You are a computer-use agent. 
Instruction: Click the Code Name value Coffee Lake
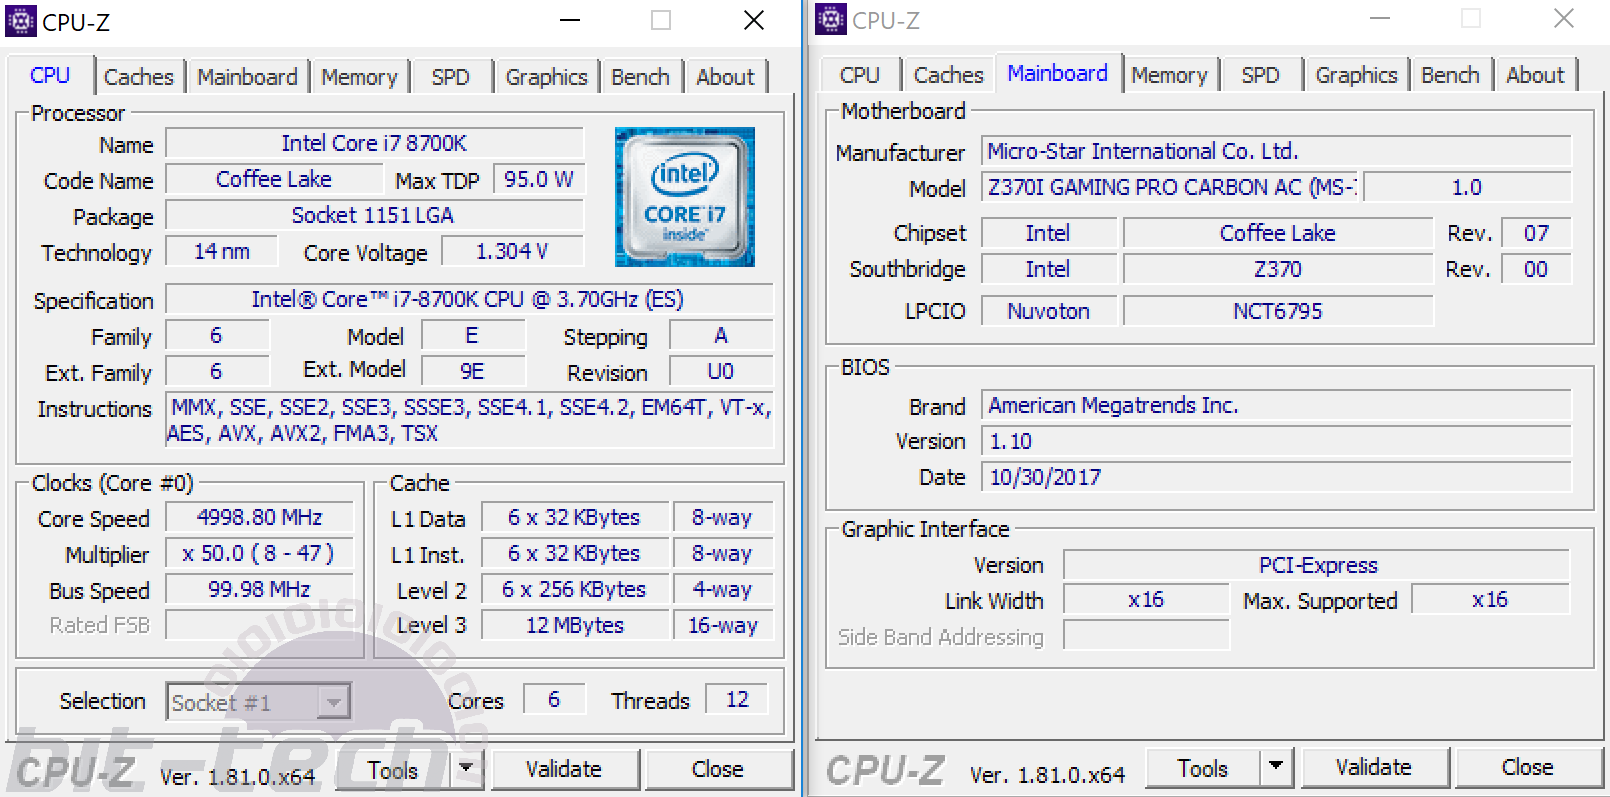(x=274, y=179)
